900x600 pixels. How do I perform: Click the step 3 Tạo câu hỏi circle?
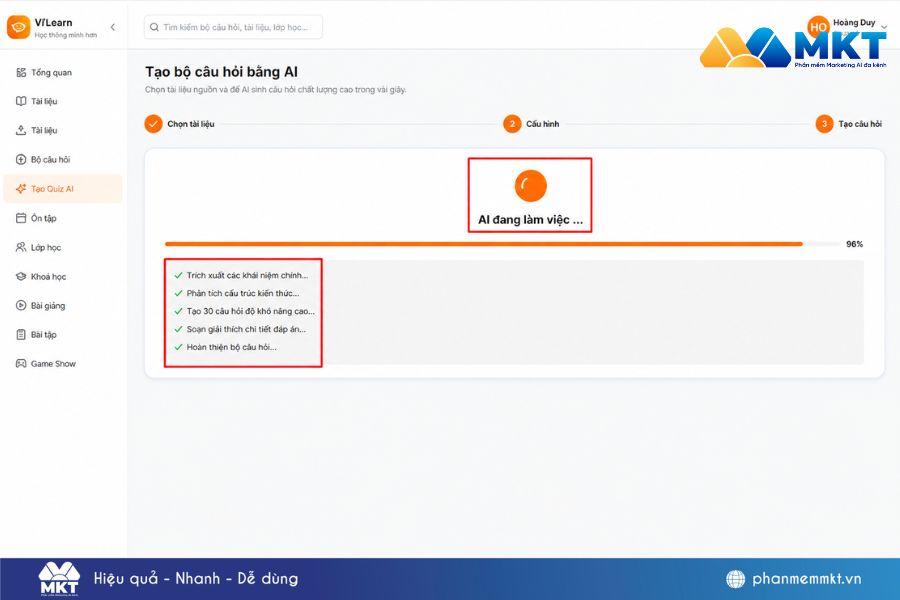click(x=824, y=124)
